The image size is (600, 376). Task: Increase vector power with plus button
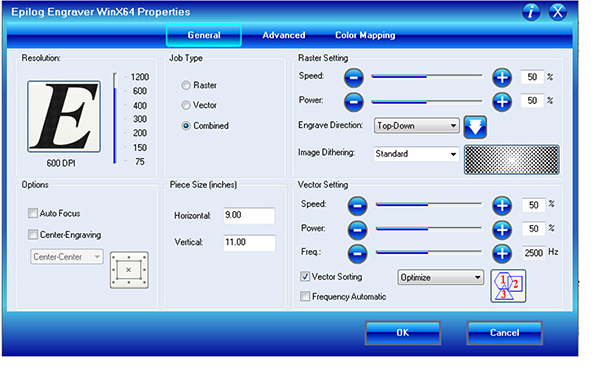point(502,230)
